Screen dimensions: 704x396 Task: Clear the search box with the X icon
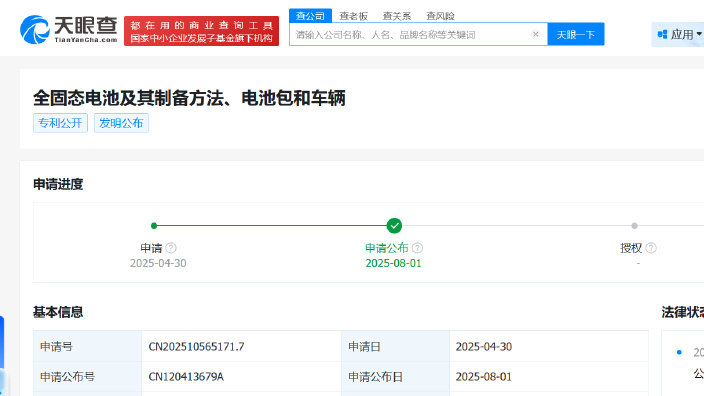535,34
